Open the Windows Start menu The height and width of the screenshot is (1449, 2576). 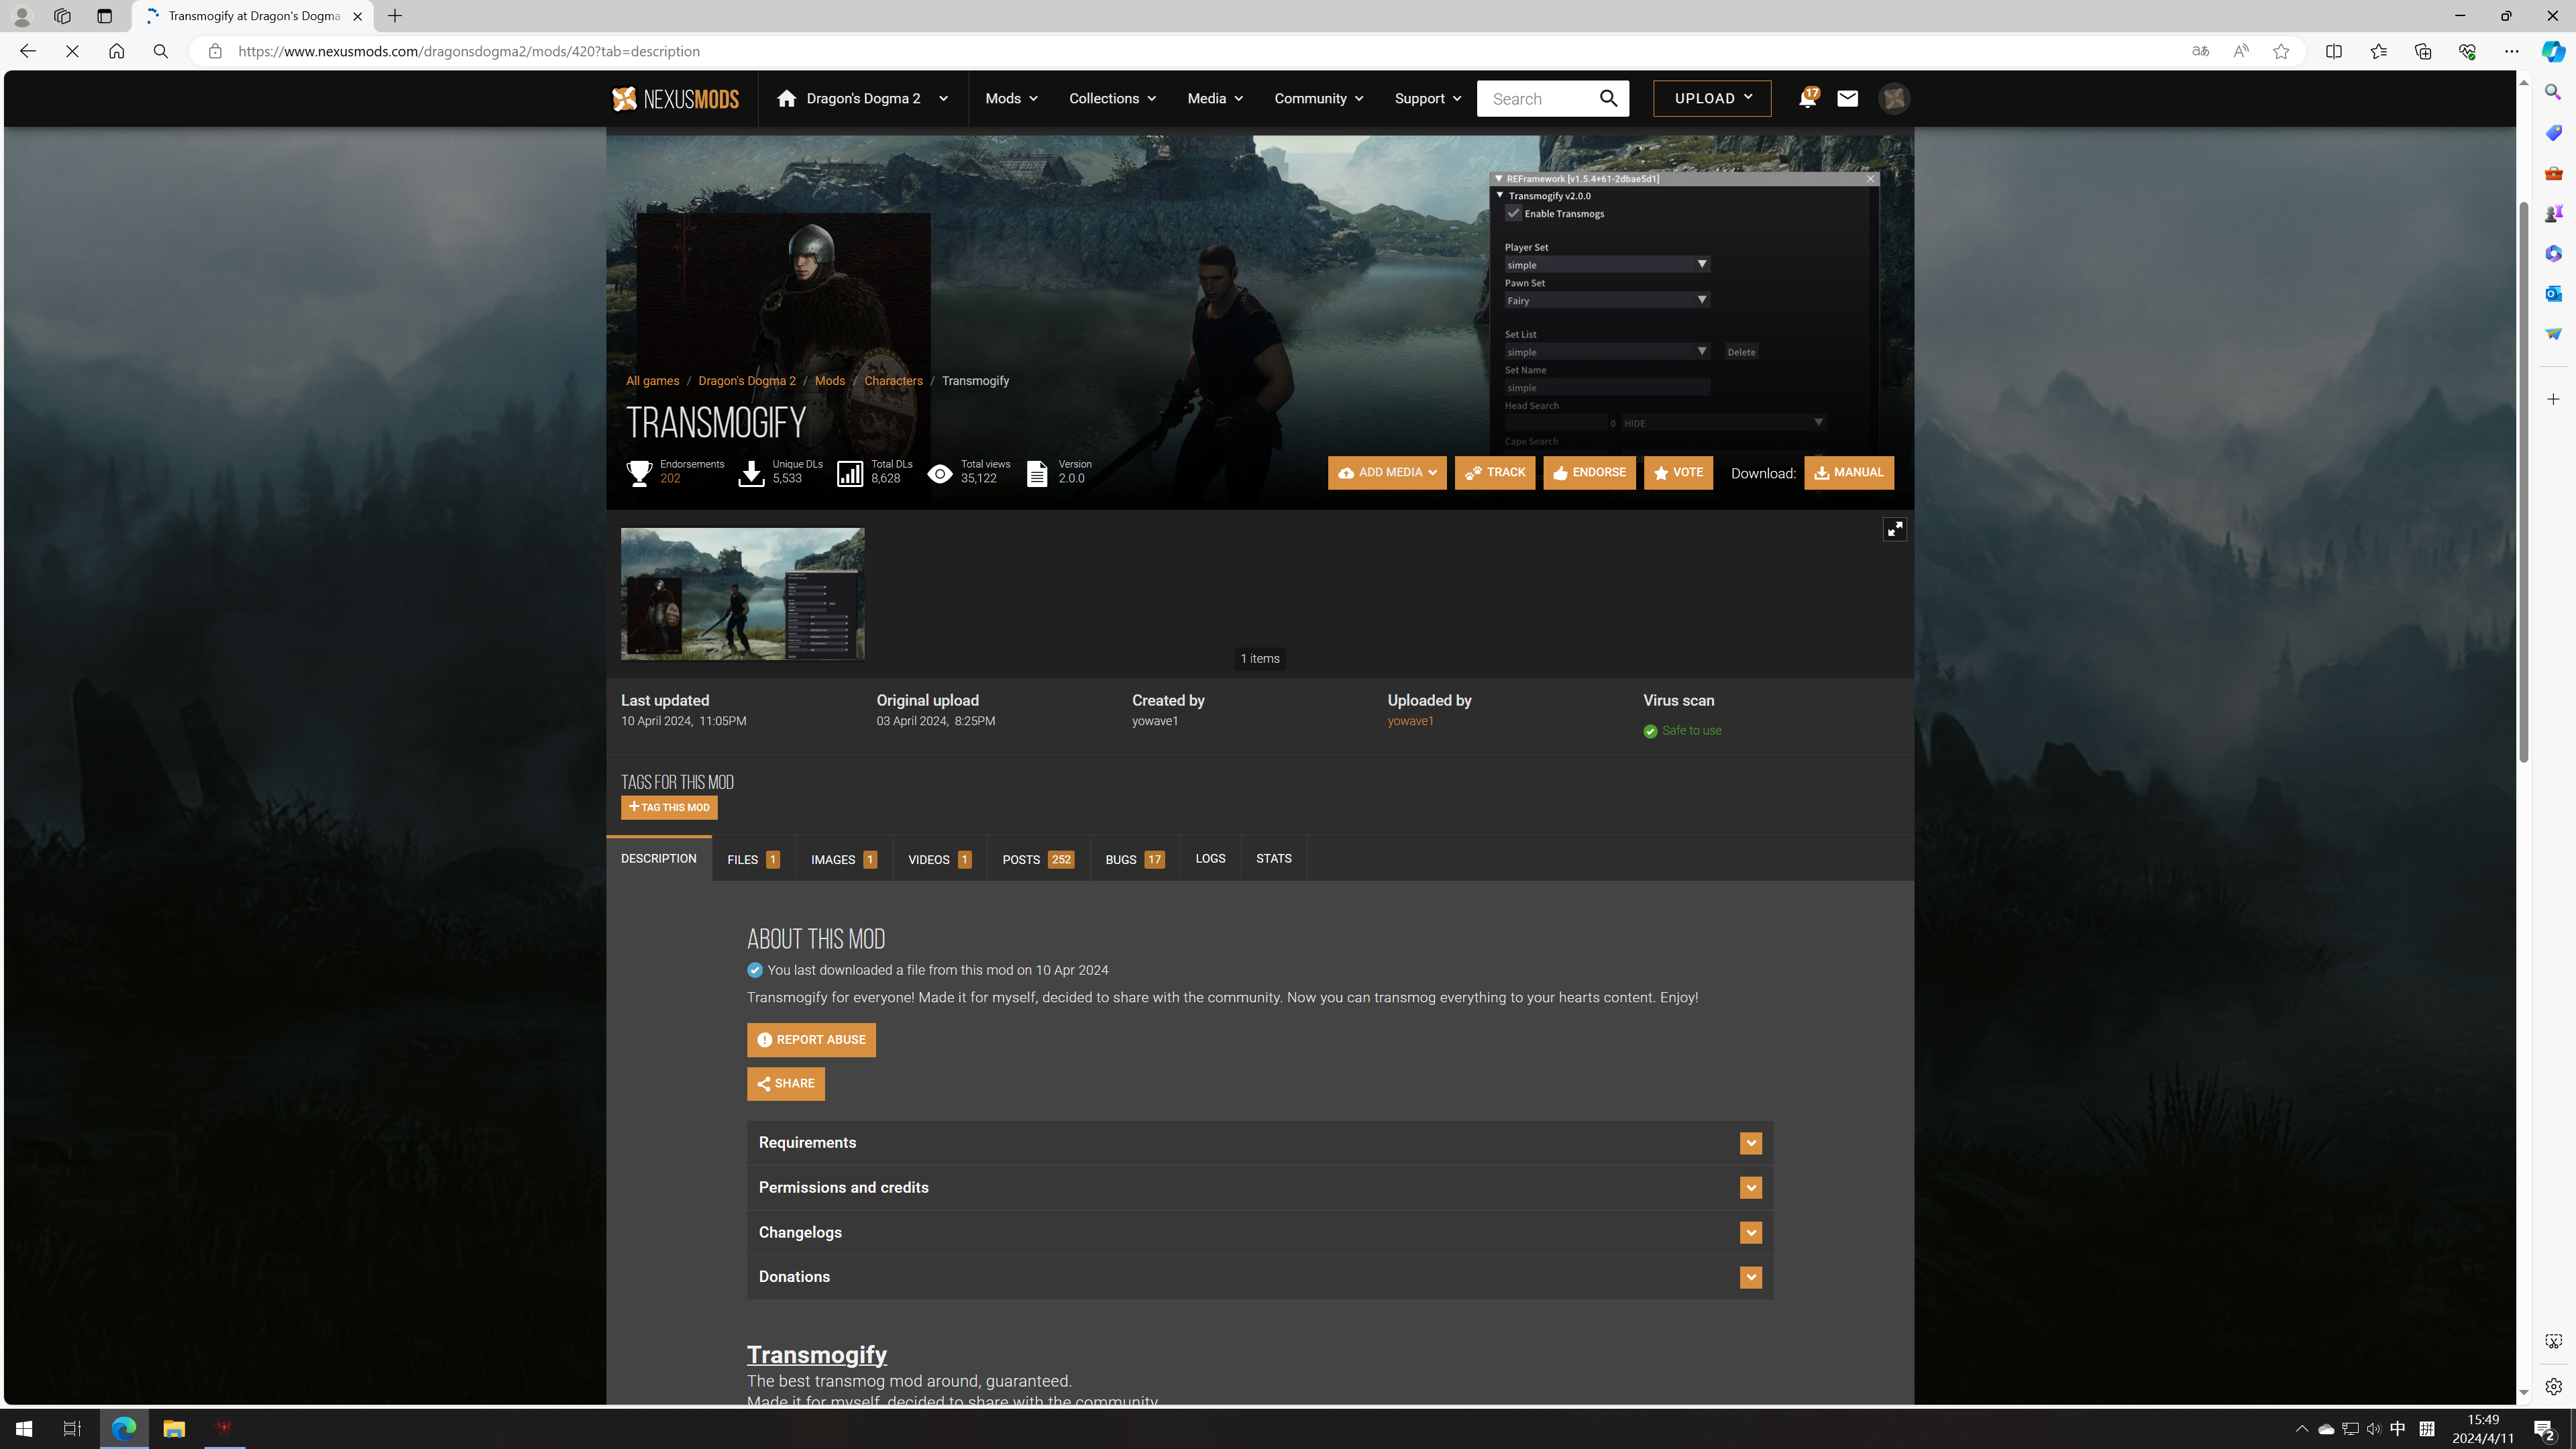pyautogui.click(x=24, y=1428)
